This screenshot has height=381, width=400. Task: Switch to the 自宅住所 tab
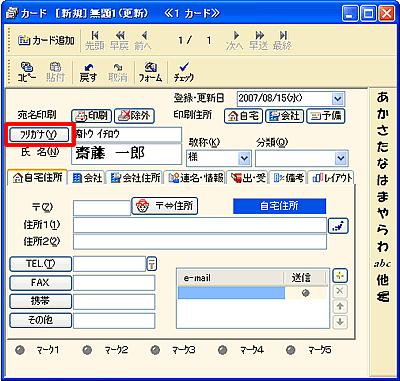pos(37,178)
